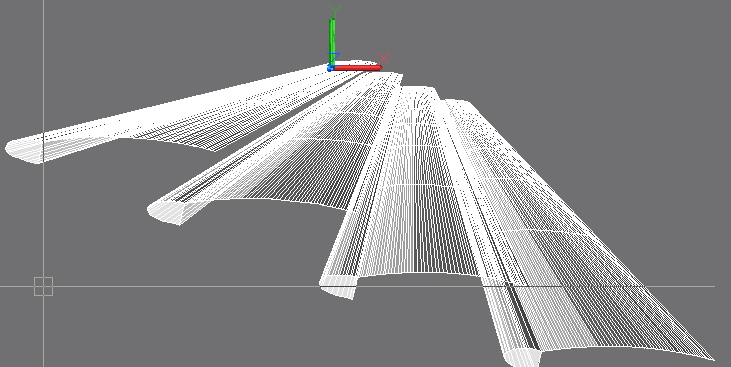Screen dimensions: 731x367
Task: Click the green Y axis of the UCS icon
Action: [332, 42]
